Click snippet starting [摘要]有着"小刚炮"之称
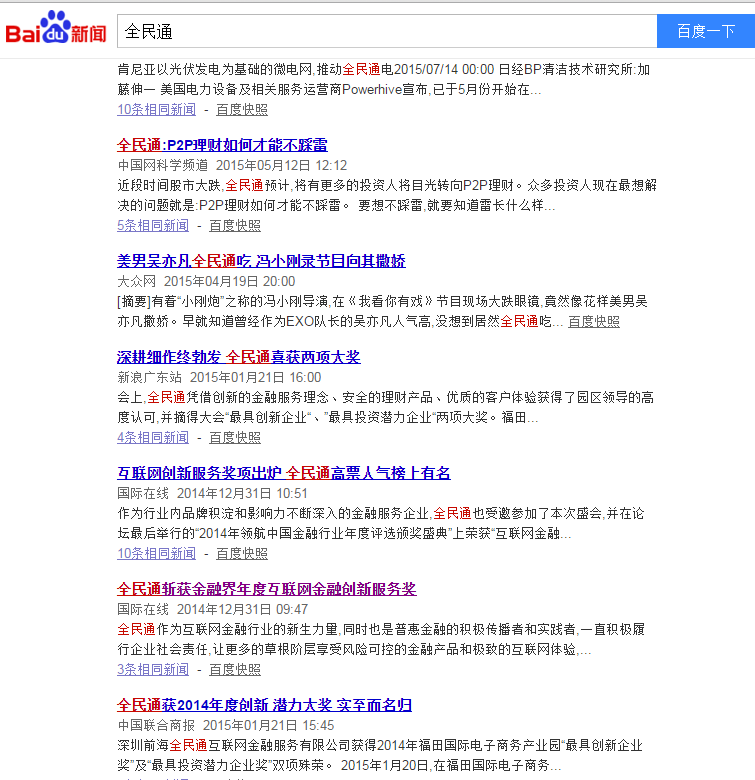This screenshot has width=755, height=780. click(382, 311)
